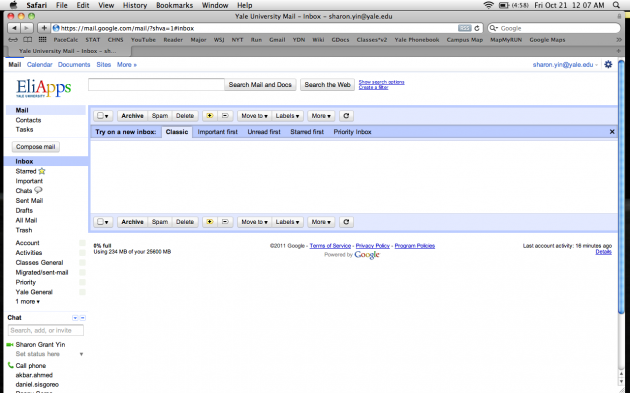Minimize the Chat panel
Image resolution: width=630 pixels, height=393 pixels.
(83, 318)
